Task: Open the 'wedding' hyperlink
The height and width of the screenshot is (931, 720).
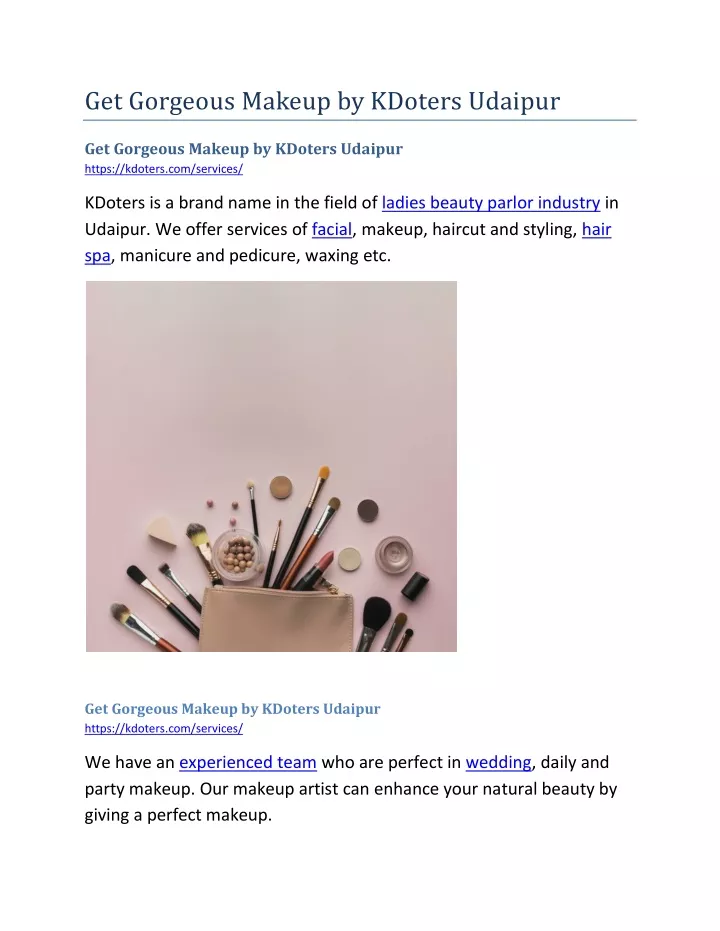Action: 499,762
